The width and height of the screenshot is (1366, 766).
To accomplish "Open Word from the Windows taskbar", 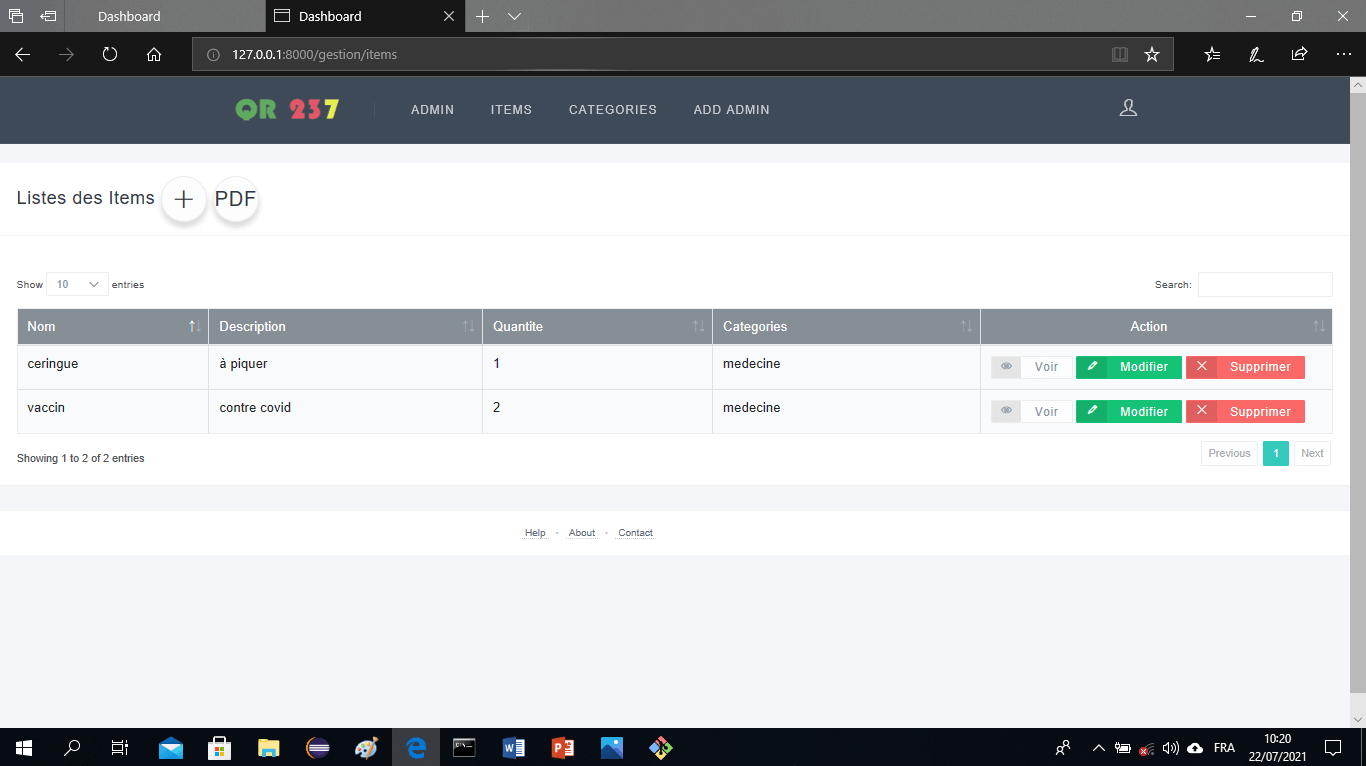I will (x=514, y=747).
